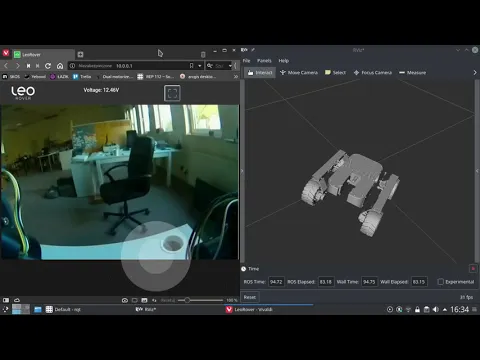Viewport: 480px width, 360px height.
Task: Open the SROS bookmark
Action: tap(11, 77)
